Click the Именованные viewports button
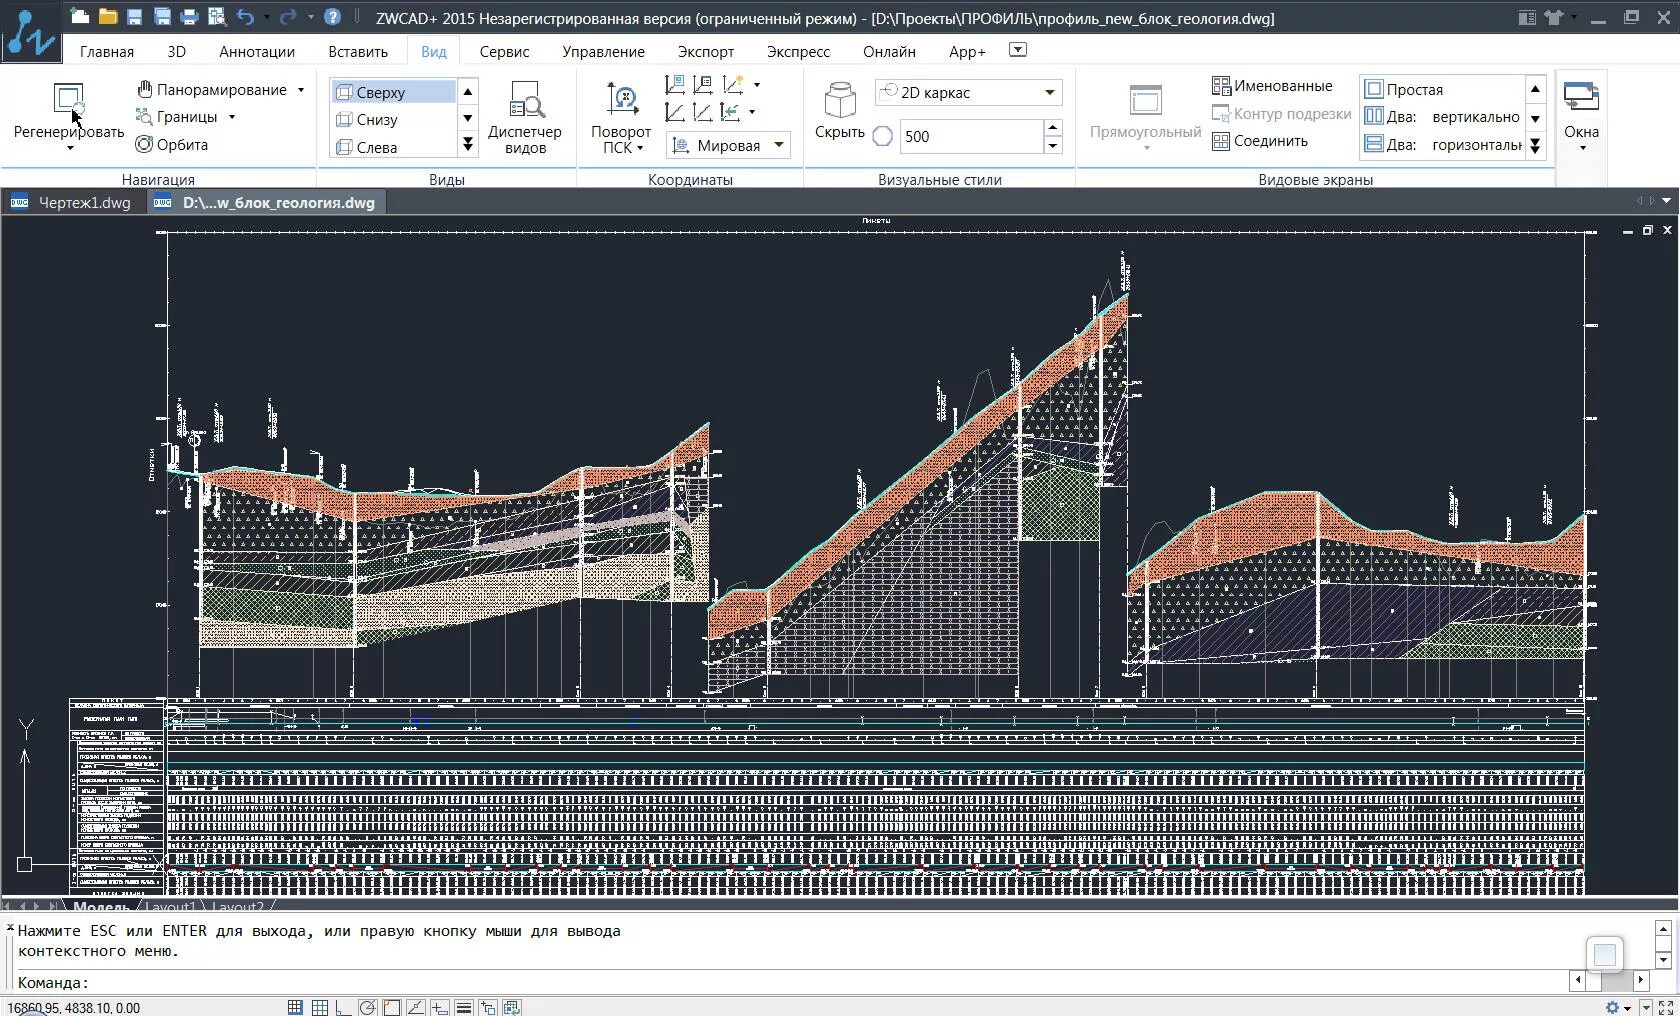 [x=1272, y=86]
